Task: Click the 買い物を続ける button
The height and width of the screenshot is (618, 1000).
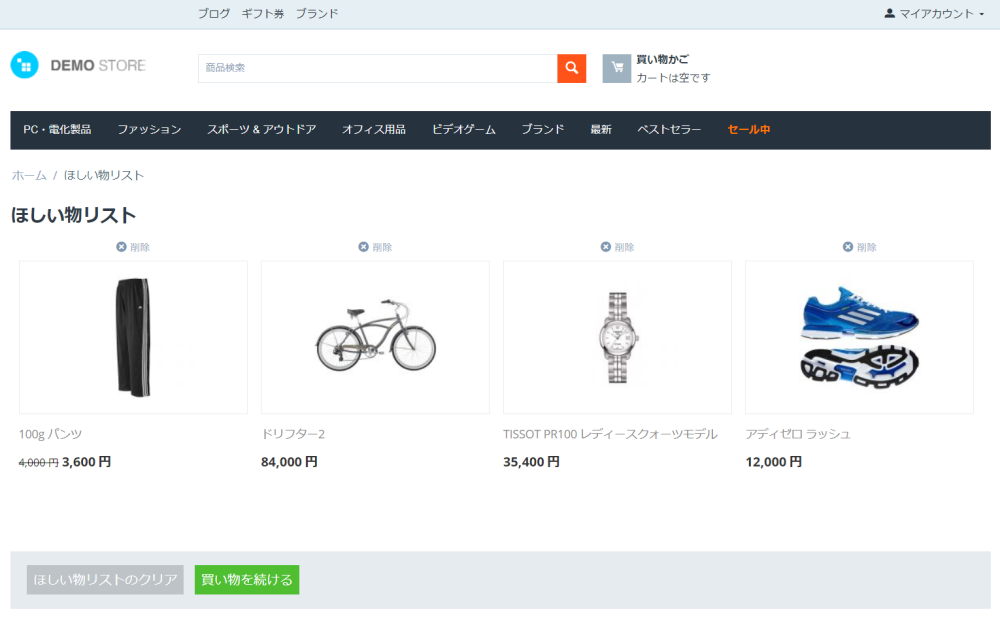Action: 247,580
